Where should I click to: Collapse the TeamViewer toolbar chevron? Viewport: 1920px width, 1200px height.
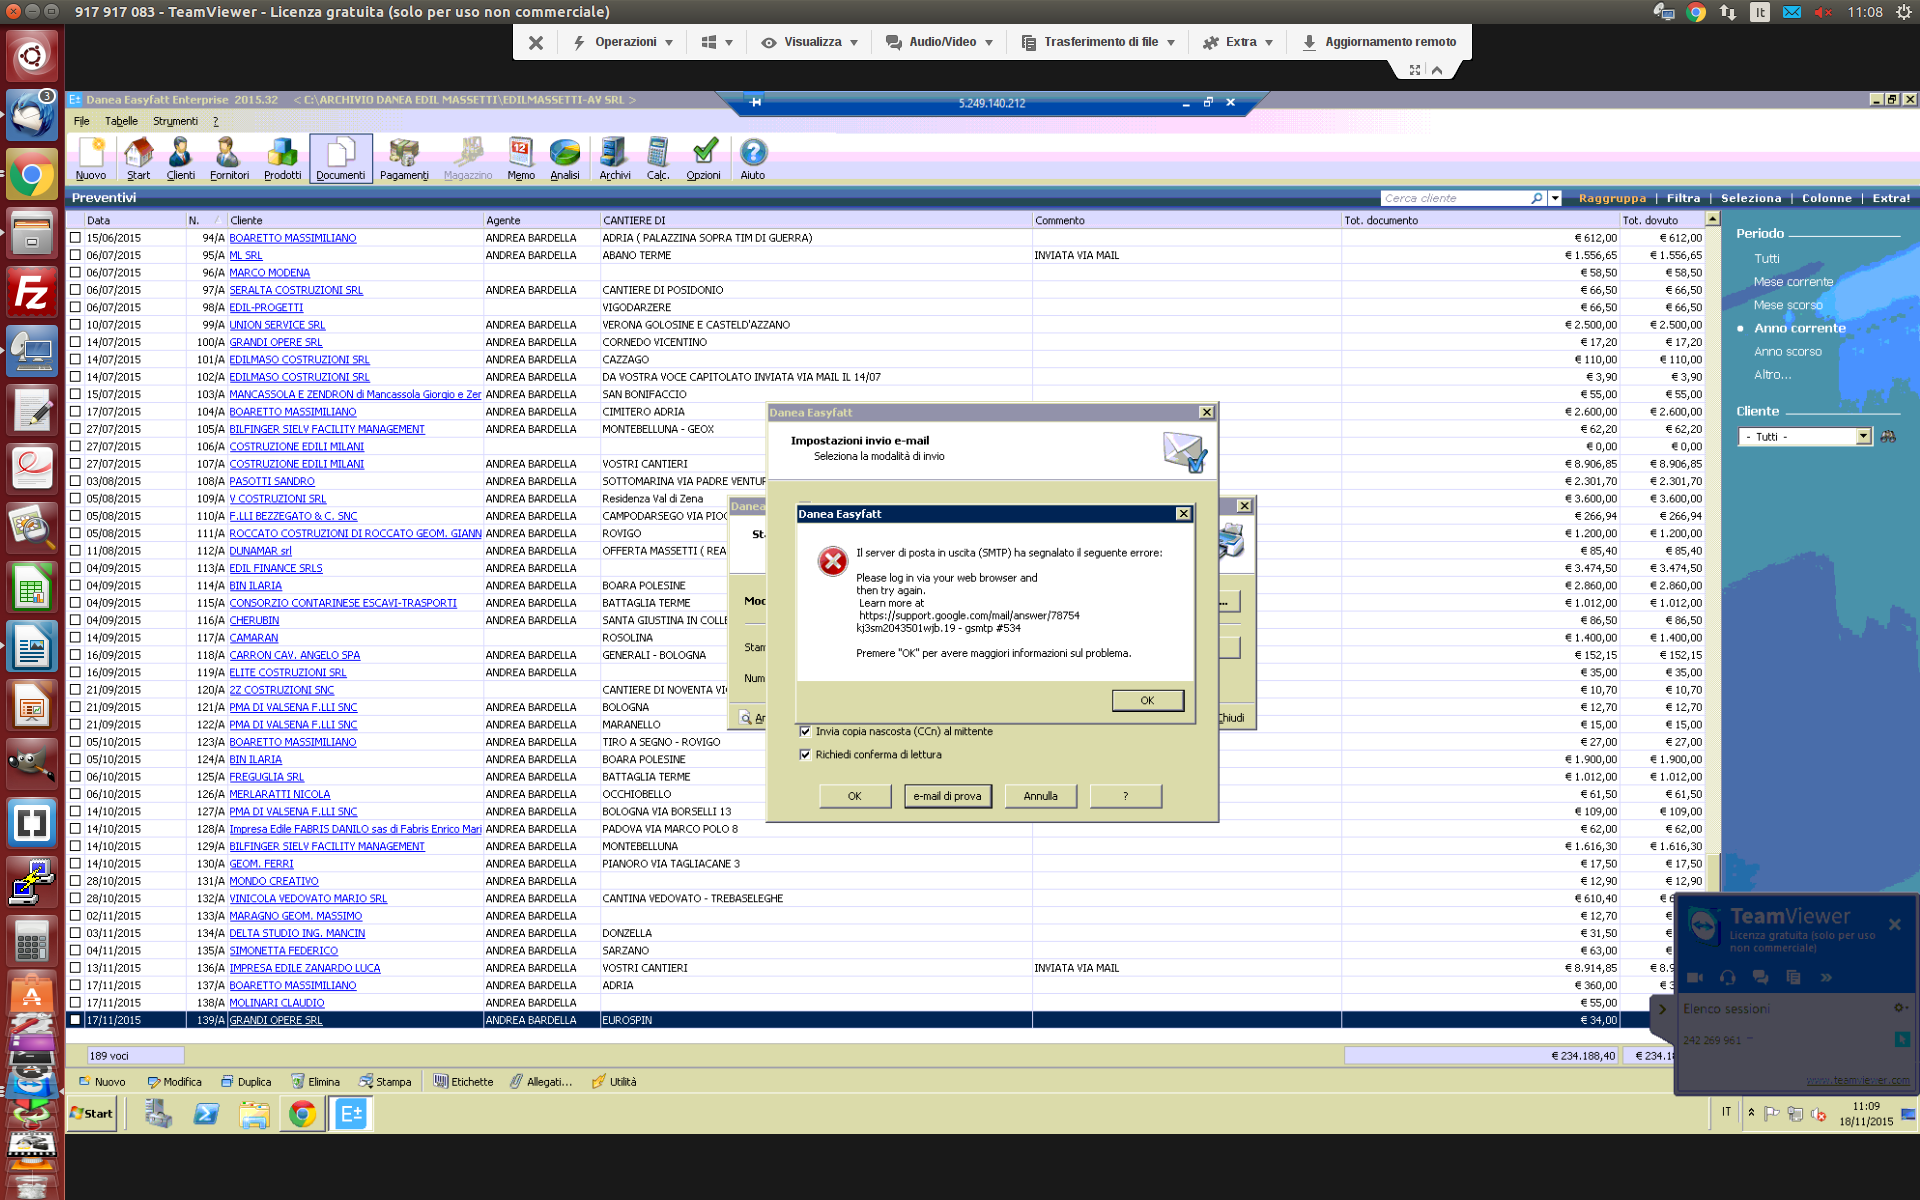[x=1437, y=70]
